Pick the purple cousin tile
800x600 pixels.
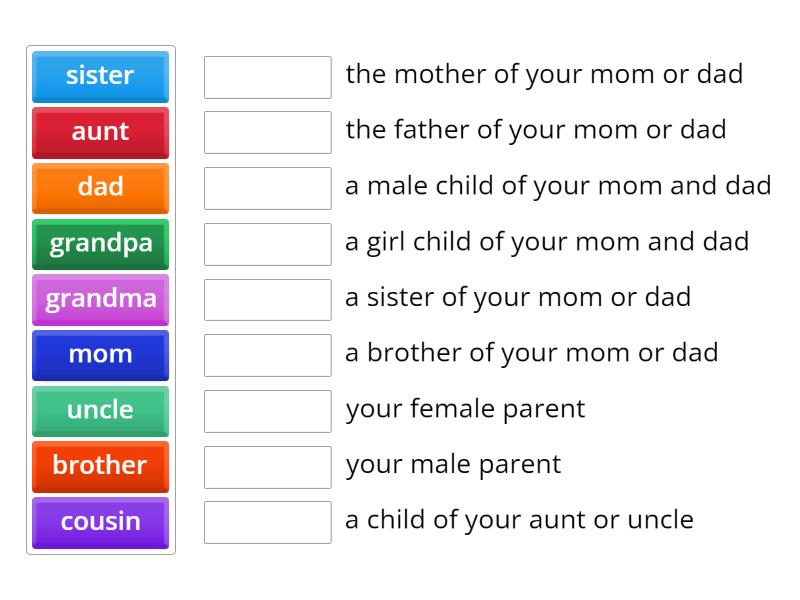pyautogui.click(x=100, y=522)
